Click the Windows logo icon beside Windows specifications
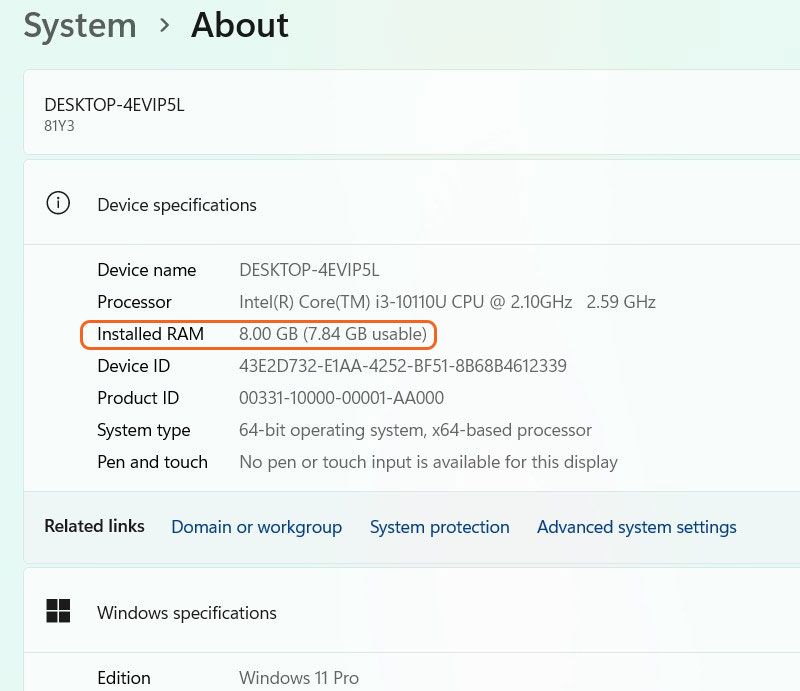The width and height of the screenshot is (800, 691). click(x=58, y=611)
